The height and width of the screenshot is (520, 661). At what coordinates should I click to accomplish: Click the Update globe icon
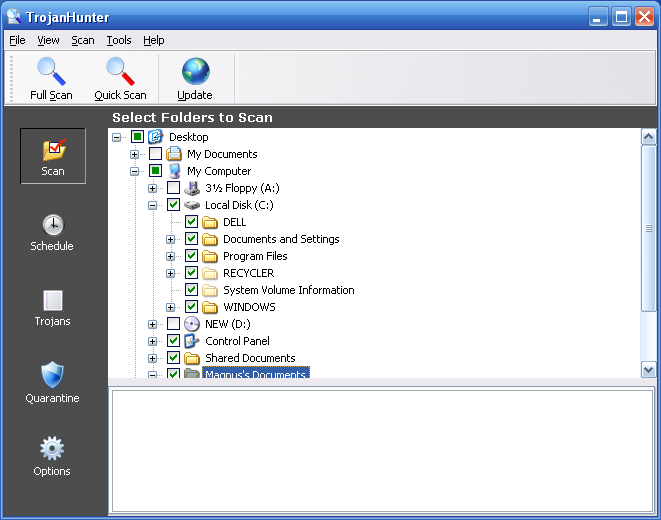tap(195, 71)
